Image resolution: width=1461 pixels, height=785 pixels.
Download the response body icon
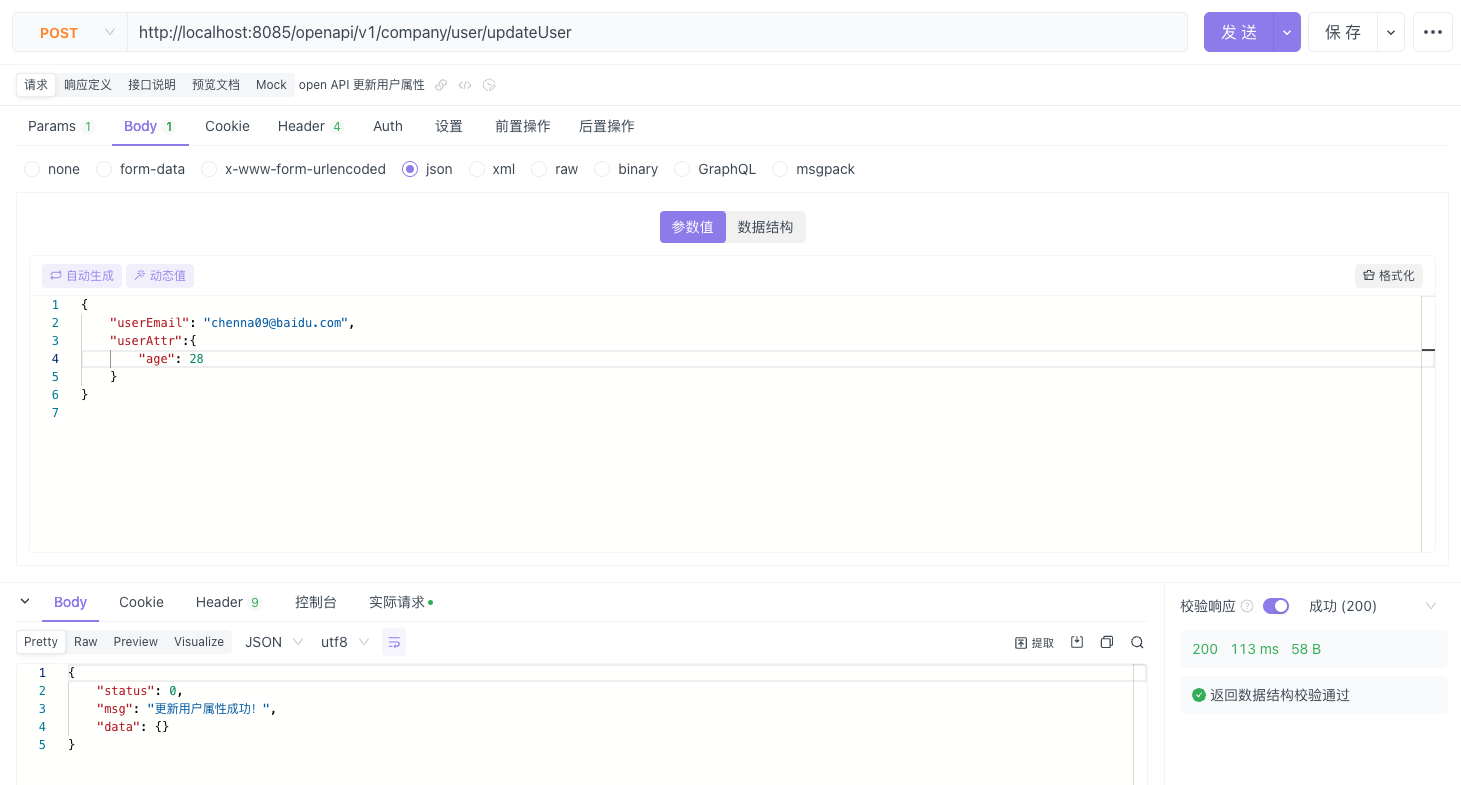(1077, 642)
